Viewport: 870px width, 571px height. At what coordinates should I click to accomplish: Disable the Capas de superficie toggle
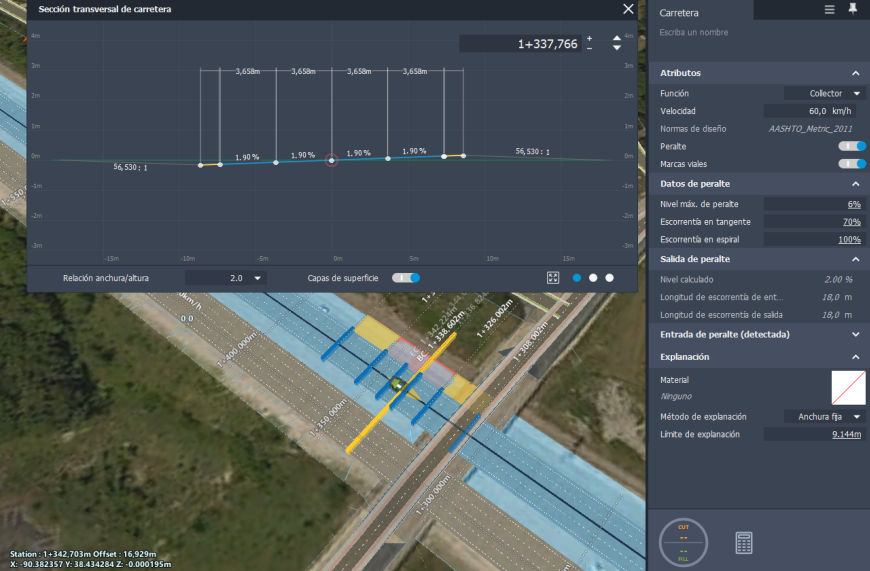[406, 278]
